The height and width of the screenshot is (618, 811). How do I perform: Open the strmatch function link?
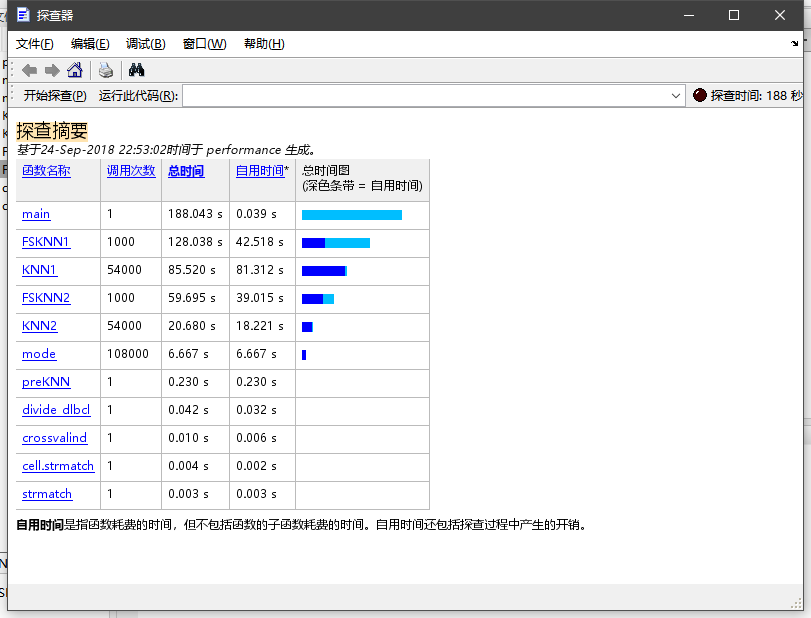pos(47,494)
